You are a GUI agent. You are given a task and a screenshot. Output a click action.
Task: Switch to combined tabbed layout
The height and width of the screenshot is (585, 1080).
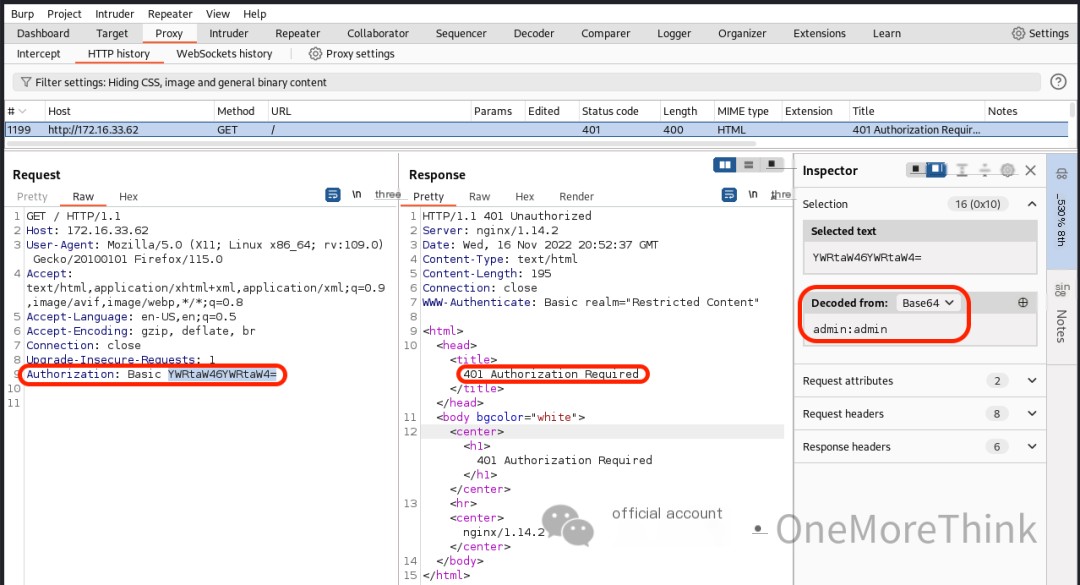772,165
